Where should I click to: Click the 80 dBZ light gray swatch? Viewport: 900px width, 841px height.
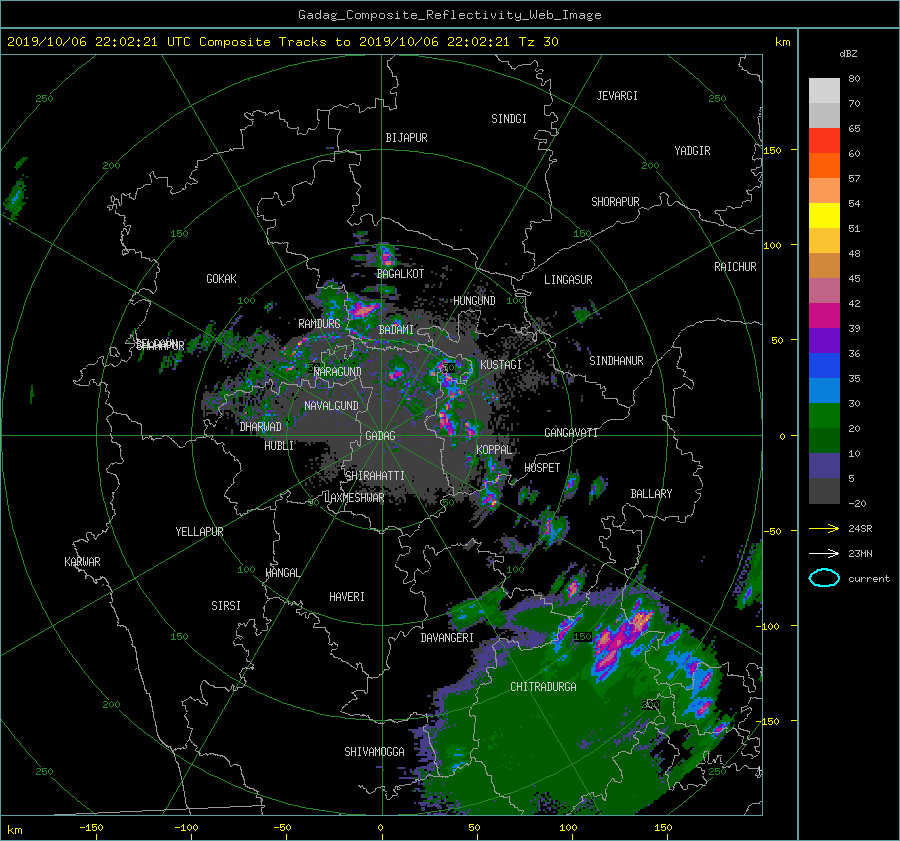(x=824, y=90)
